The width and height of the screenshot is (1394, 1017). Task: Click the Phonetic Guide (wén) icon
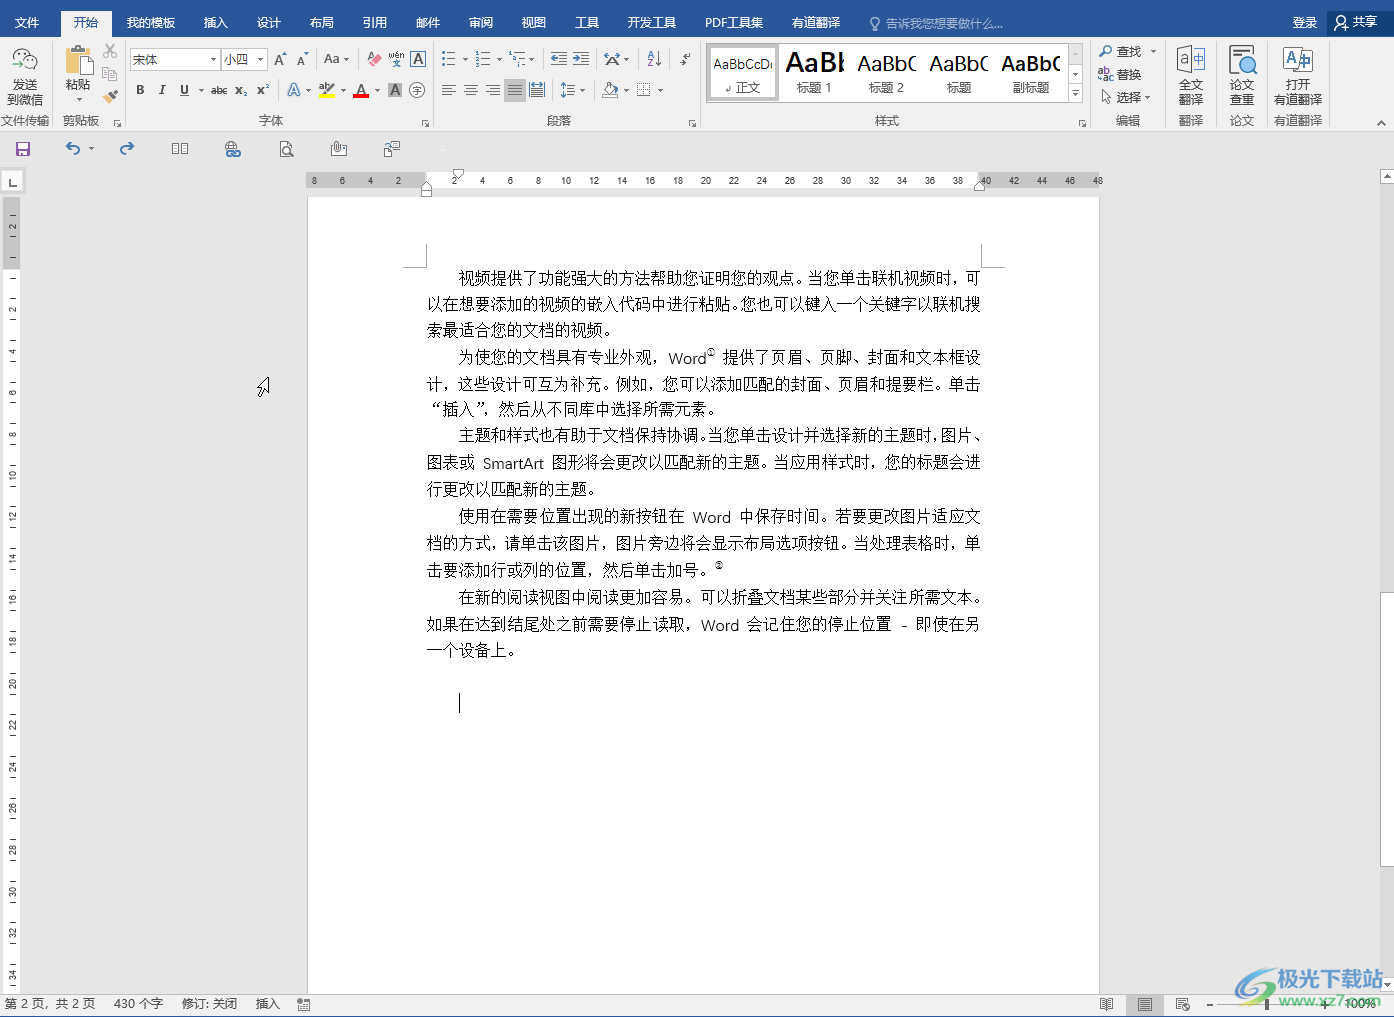(396, 60)
